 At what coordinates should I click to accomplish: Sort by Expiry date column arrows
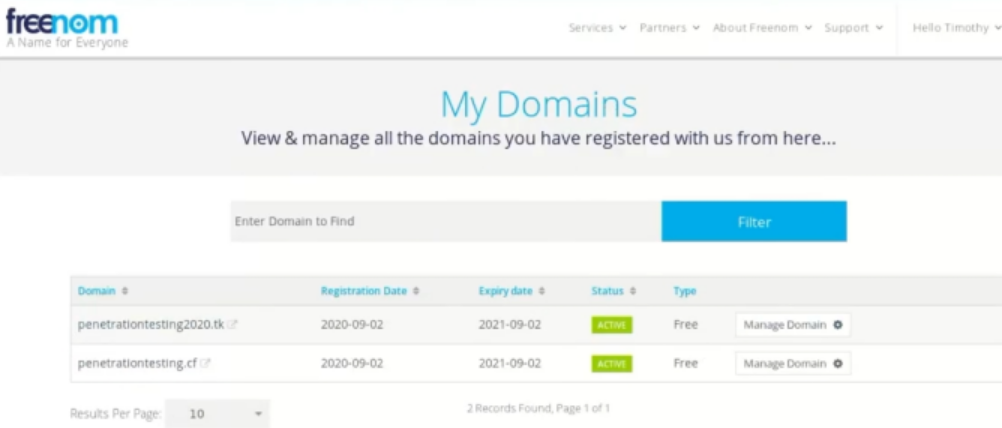[x=541, y=291]
